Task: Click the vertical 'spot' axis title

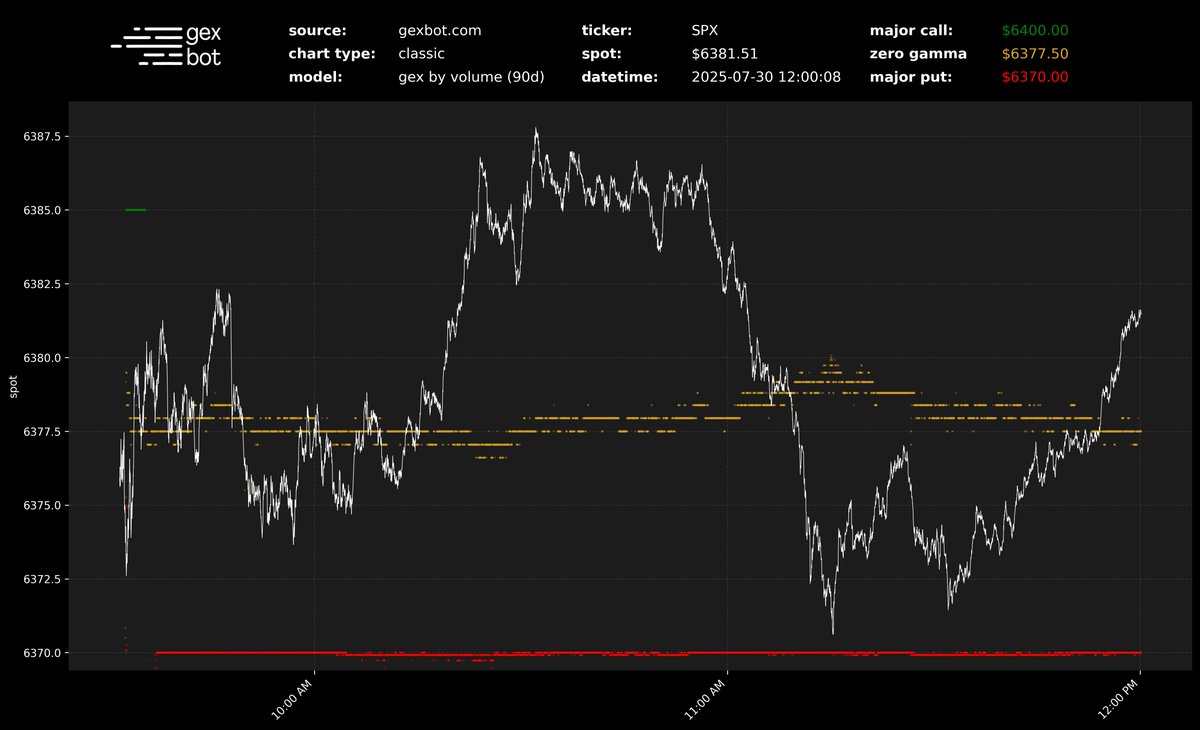Action: [14, 386]
